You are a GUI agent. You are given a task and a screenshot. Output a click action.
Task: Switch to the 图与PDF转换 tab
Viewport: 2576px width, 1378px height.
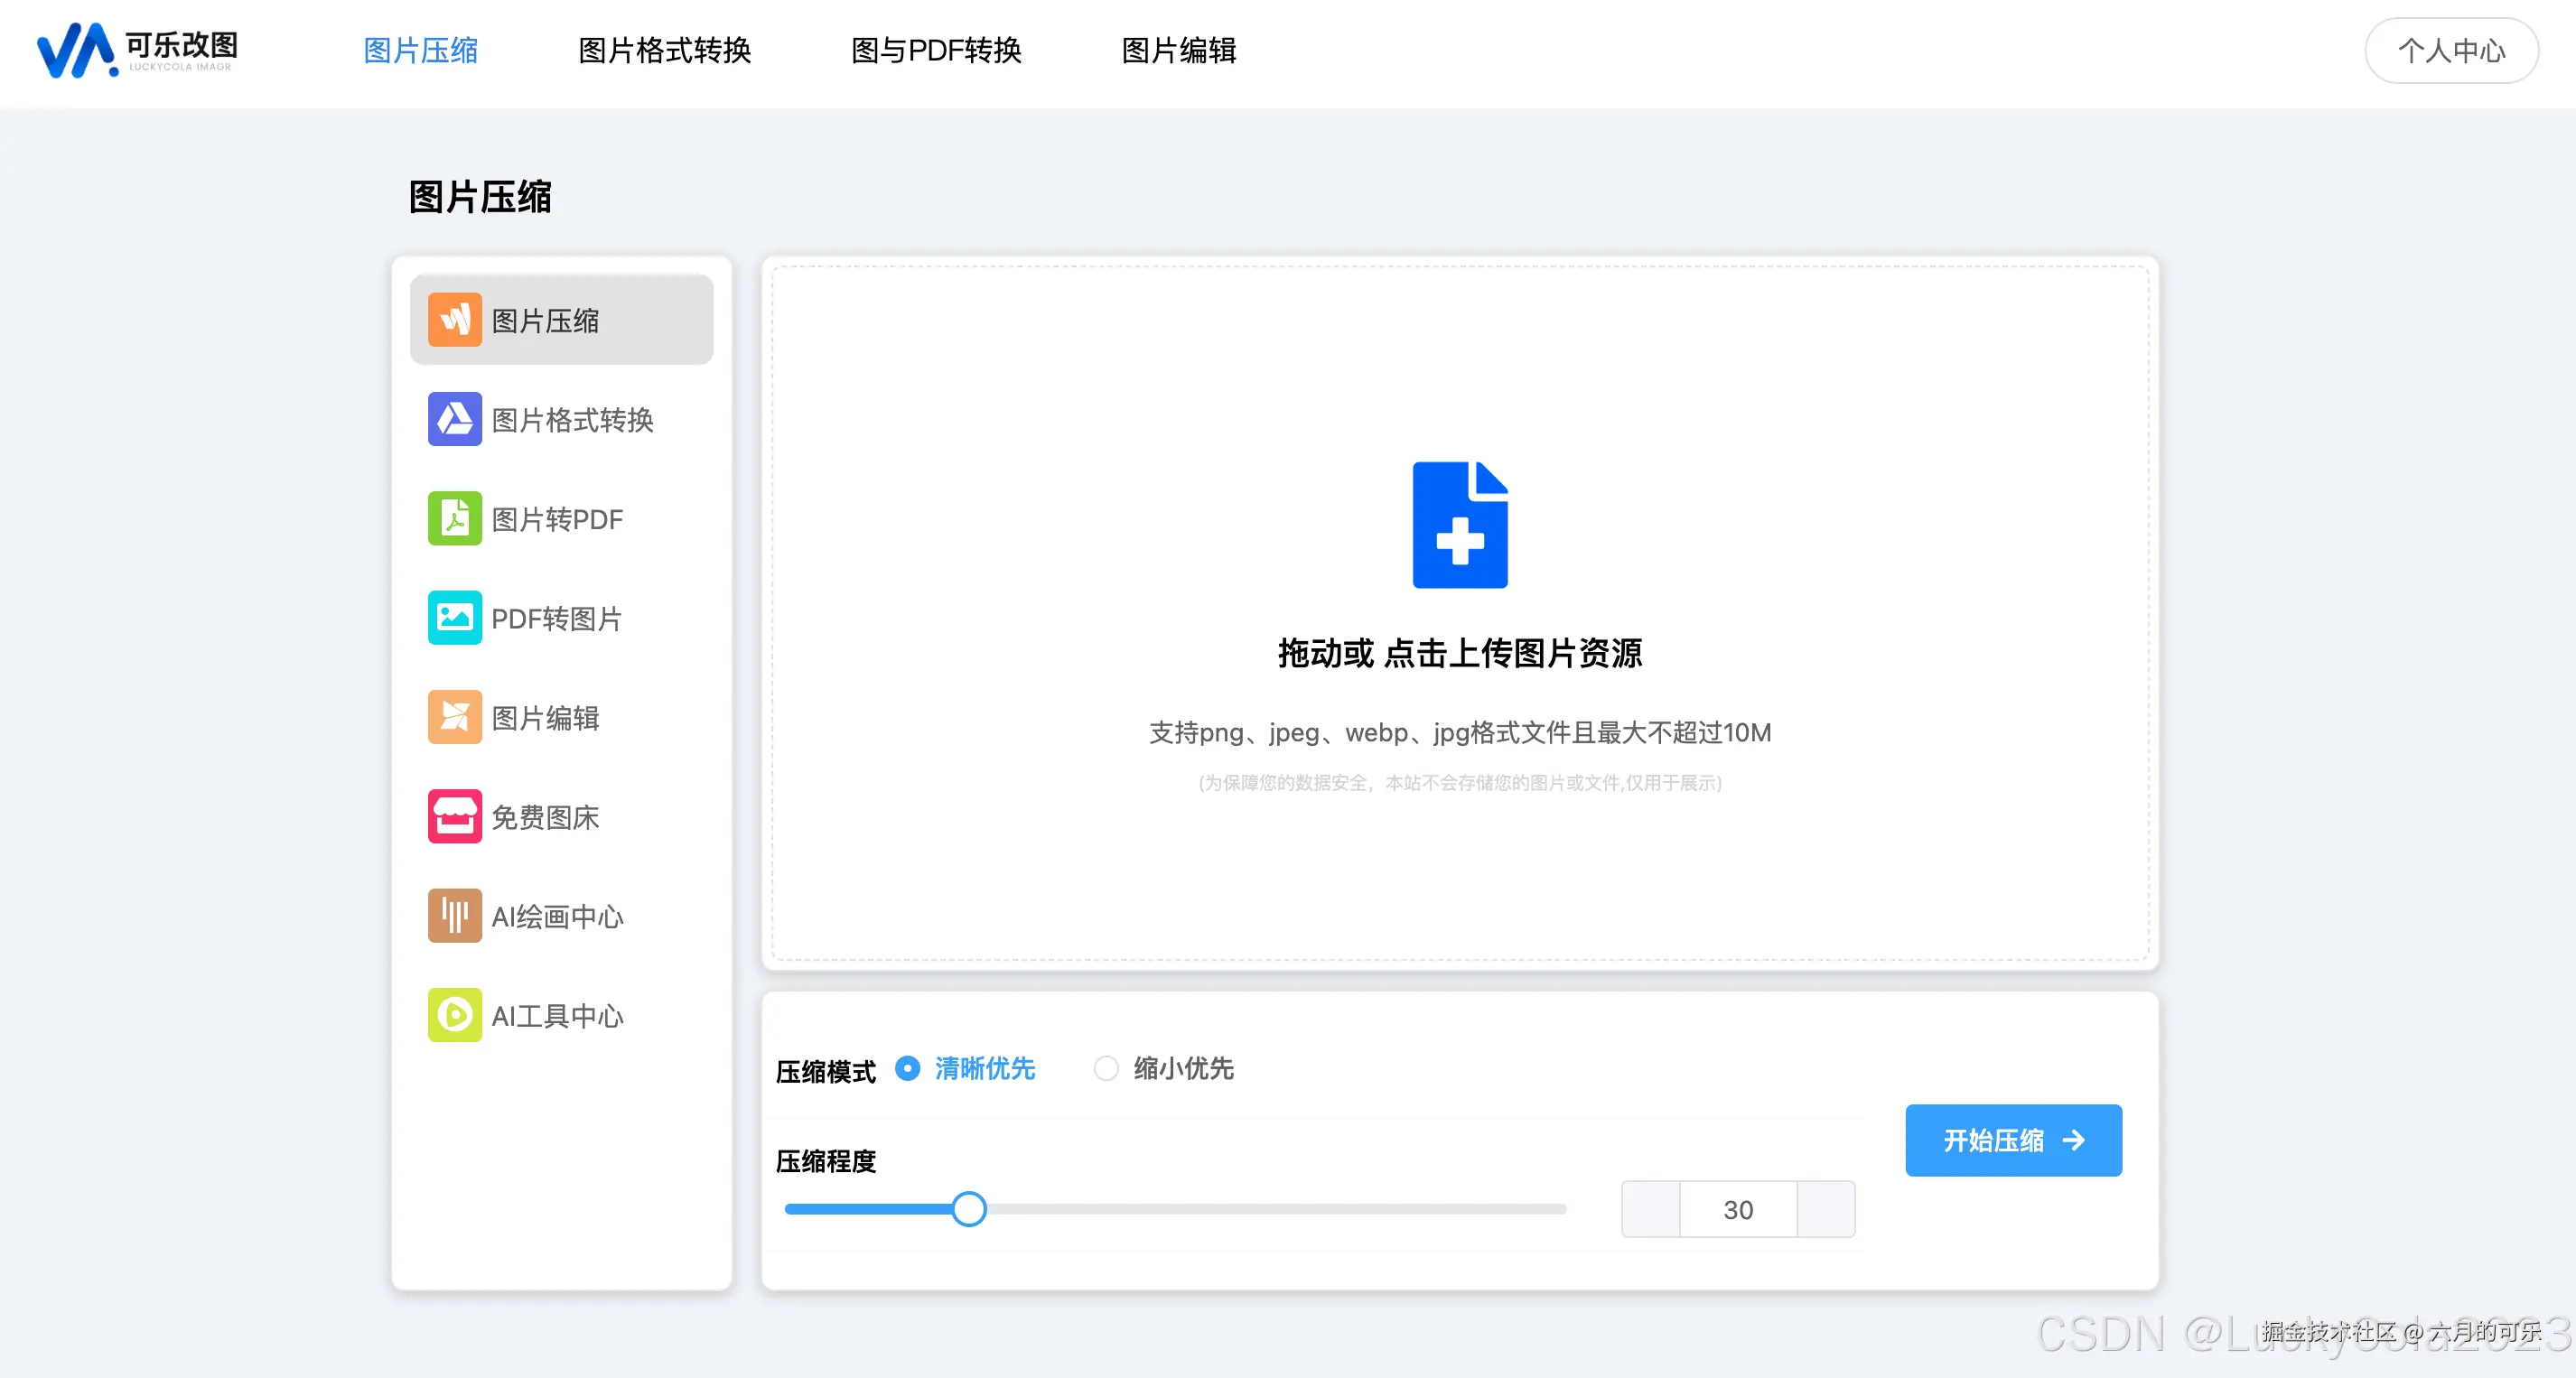[936, 50]
